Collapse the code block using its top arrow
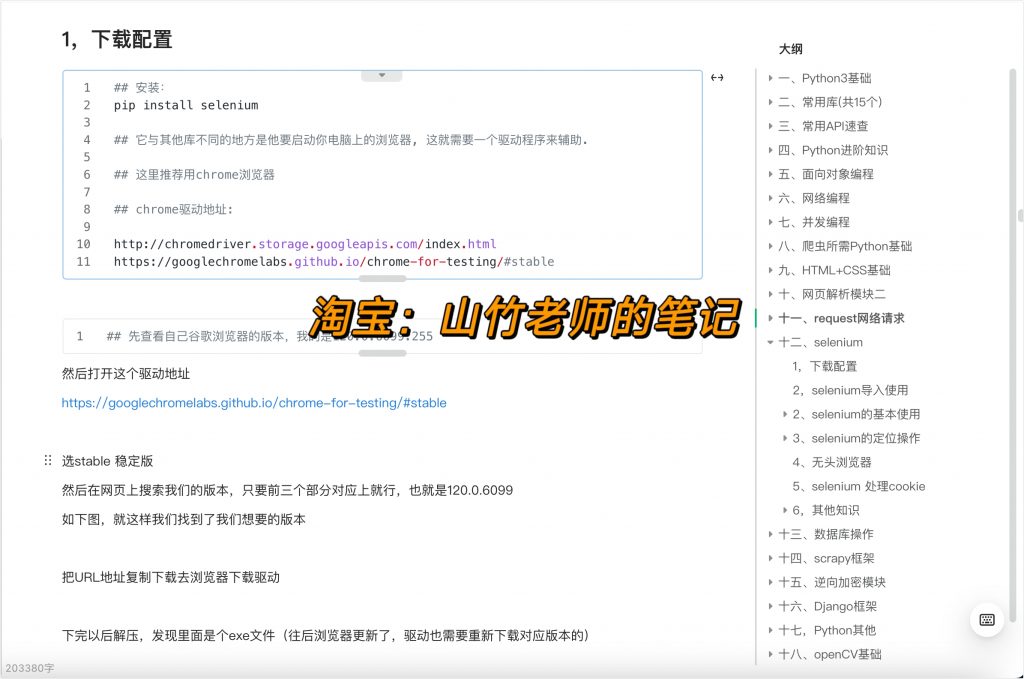Image resolution: width=1024 pixels, height=679 pixels. (x=382, y=74)
